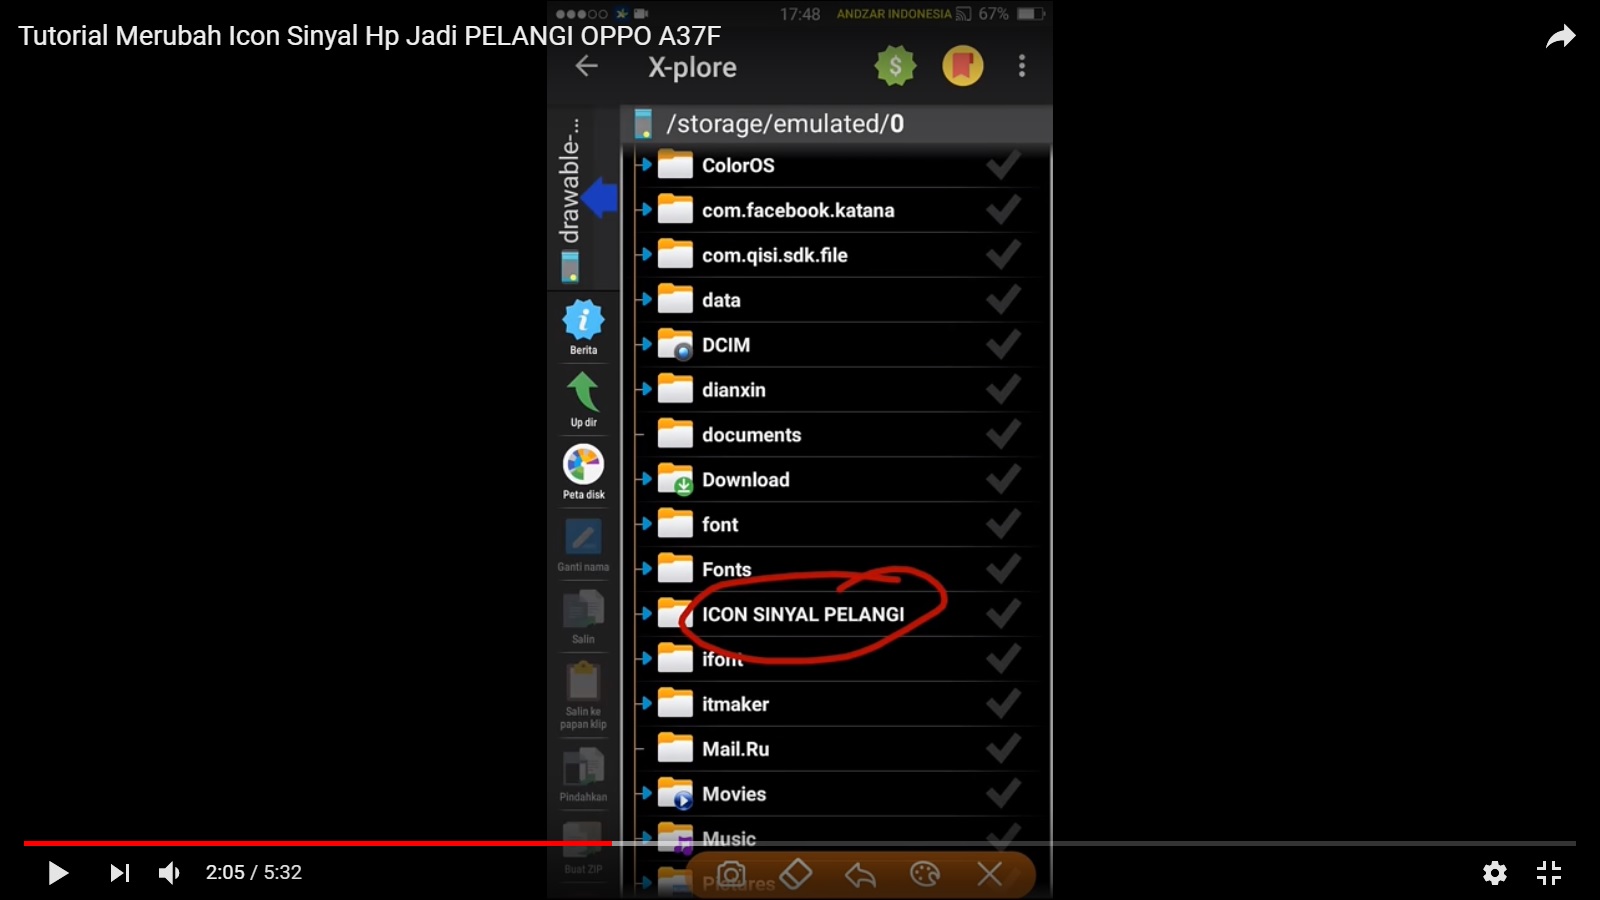Uncheck the DCIM folder selection checkmark
This screenshot has height=900, width=1600.
pos(1003,344)
